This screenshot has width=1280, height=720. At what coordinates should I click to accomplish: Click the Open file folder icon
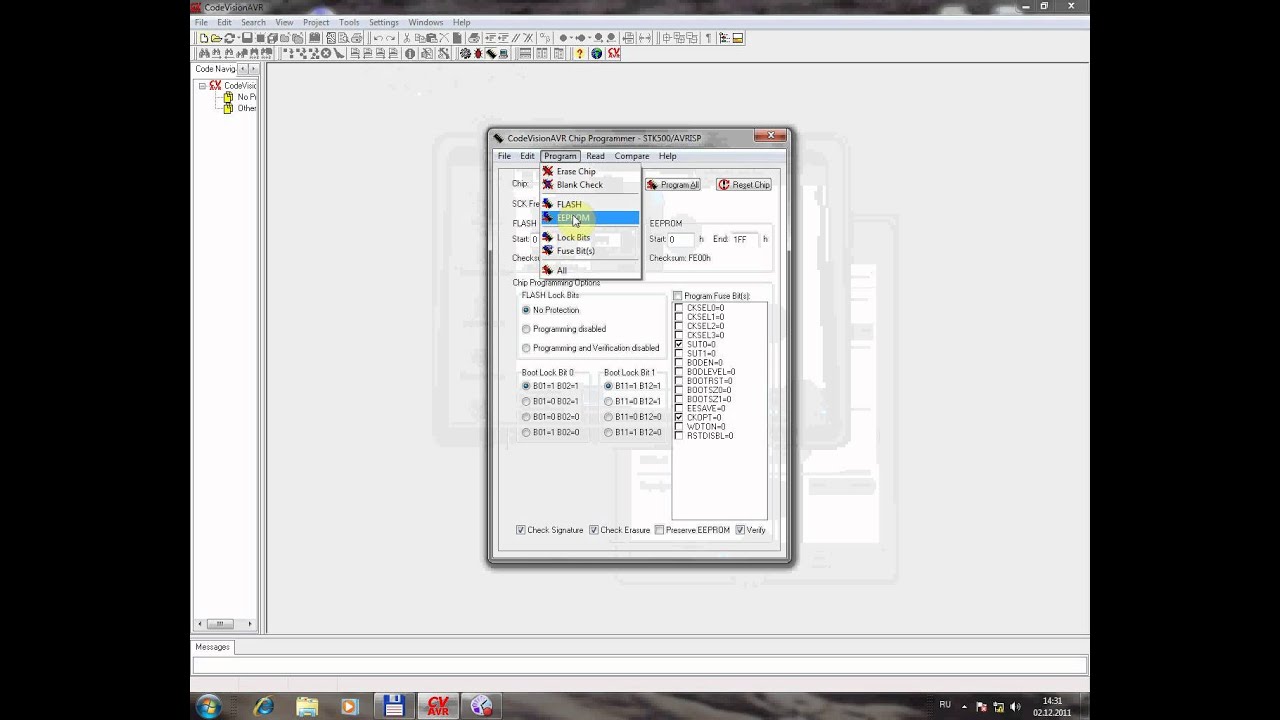coord(215,38)
